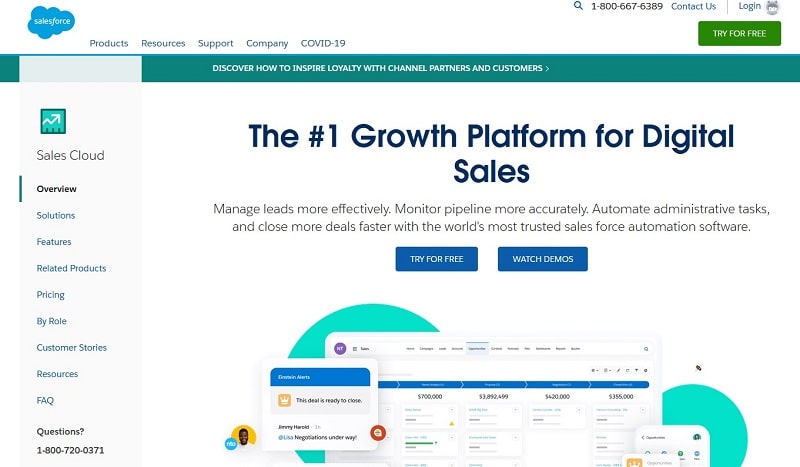Click the orange chat bubble icon
Image resolution: width=800 pixels, height=467 pixels.
[x=378, y=433]
